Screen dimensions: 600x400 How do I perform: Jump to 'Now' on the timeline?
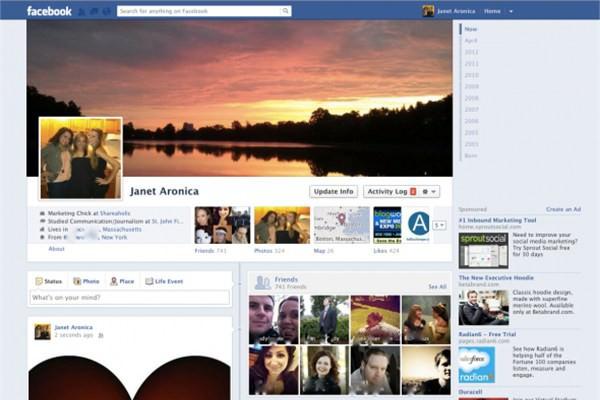click(x=471, y=29)
